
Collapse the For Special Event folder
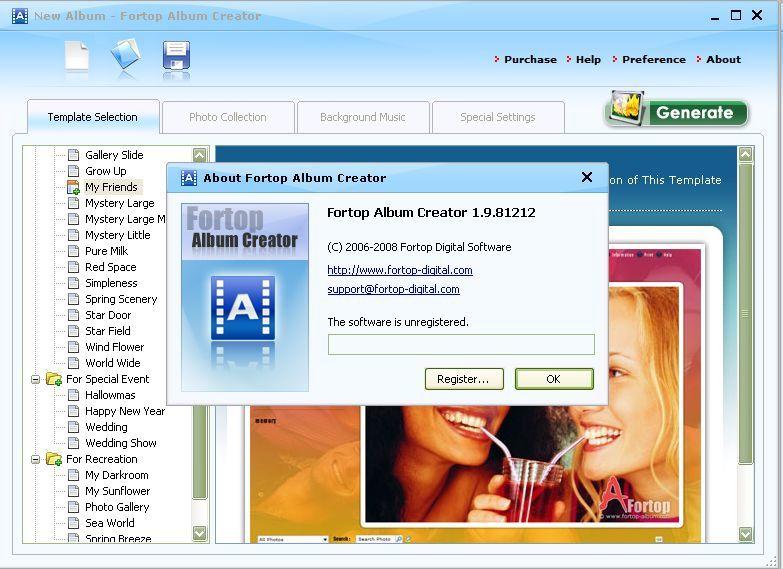pos(35,379)
